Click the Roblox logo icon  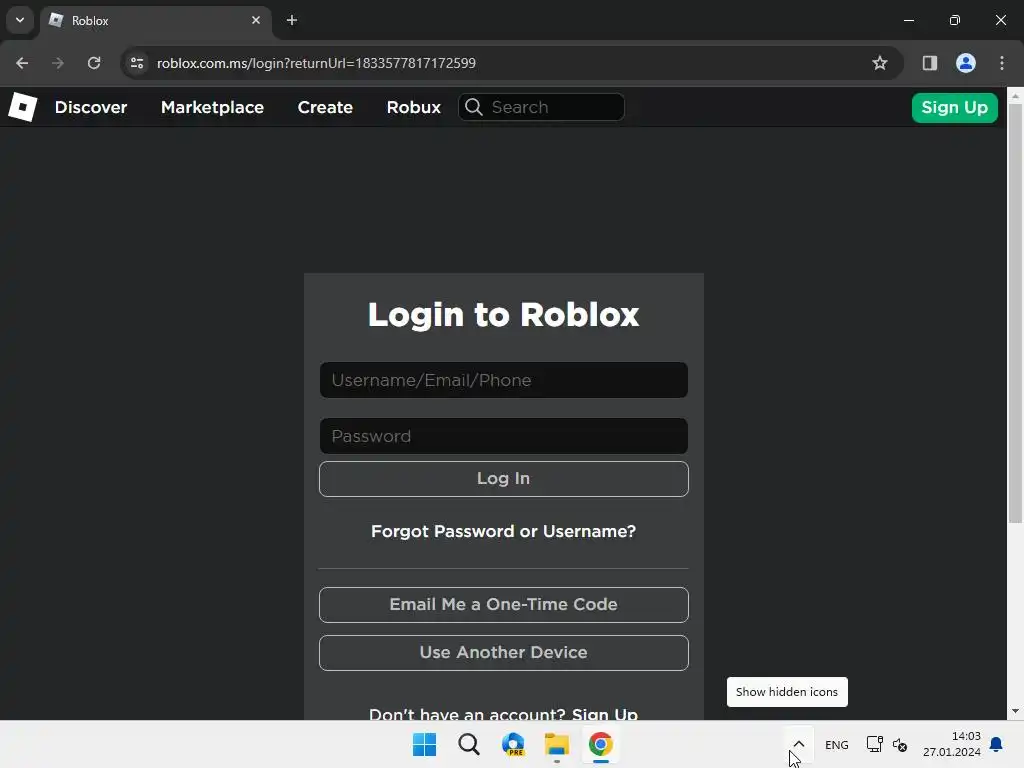23,107
